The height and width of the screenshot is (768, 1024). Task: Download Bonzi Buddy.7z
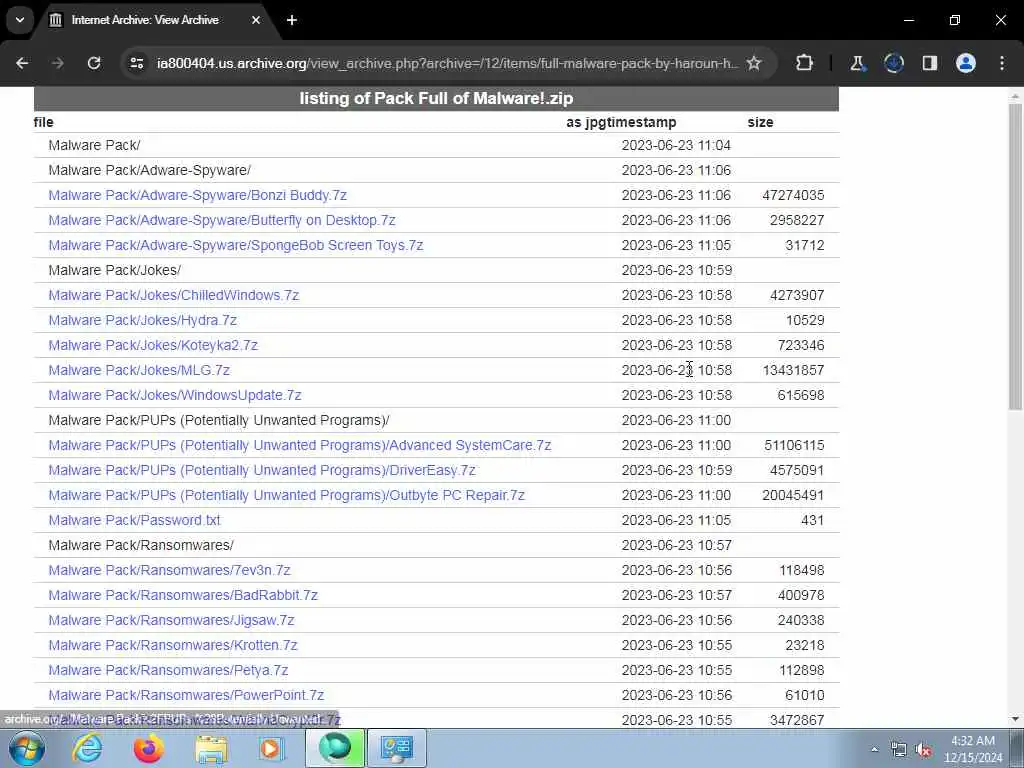pos(197,195)
